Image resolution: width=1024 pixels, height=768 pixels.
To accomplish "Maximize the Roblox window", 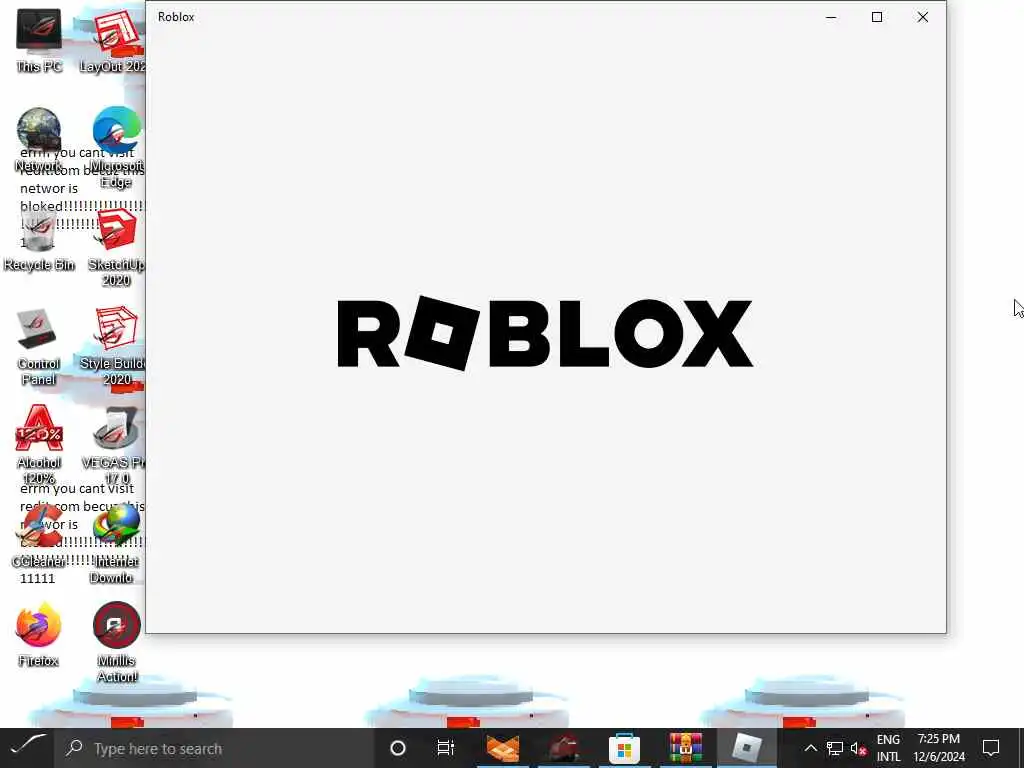I will (877, 17).
